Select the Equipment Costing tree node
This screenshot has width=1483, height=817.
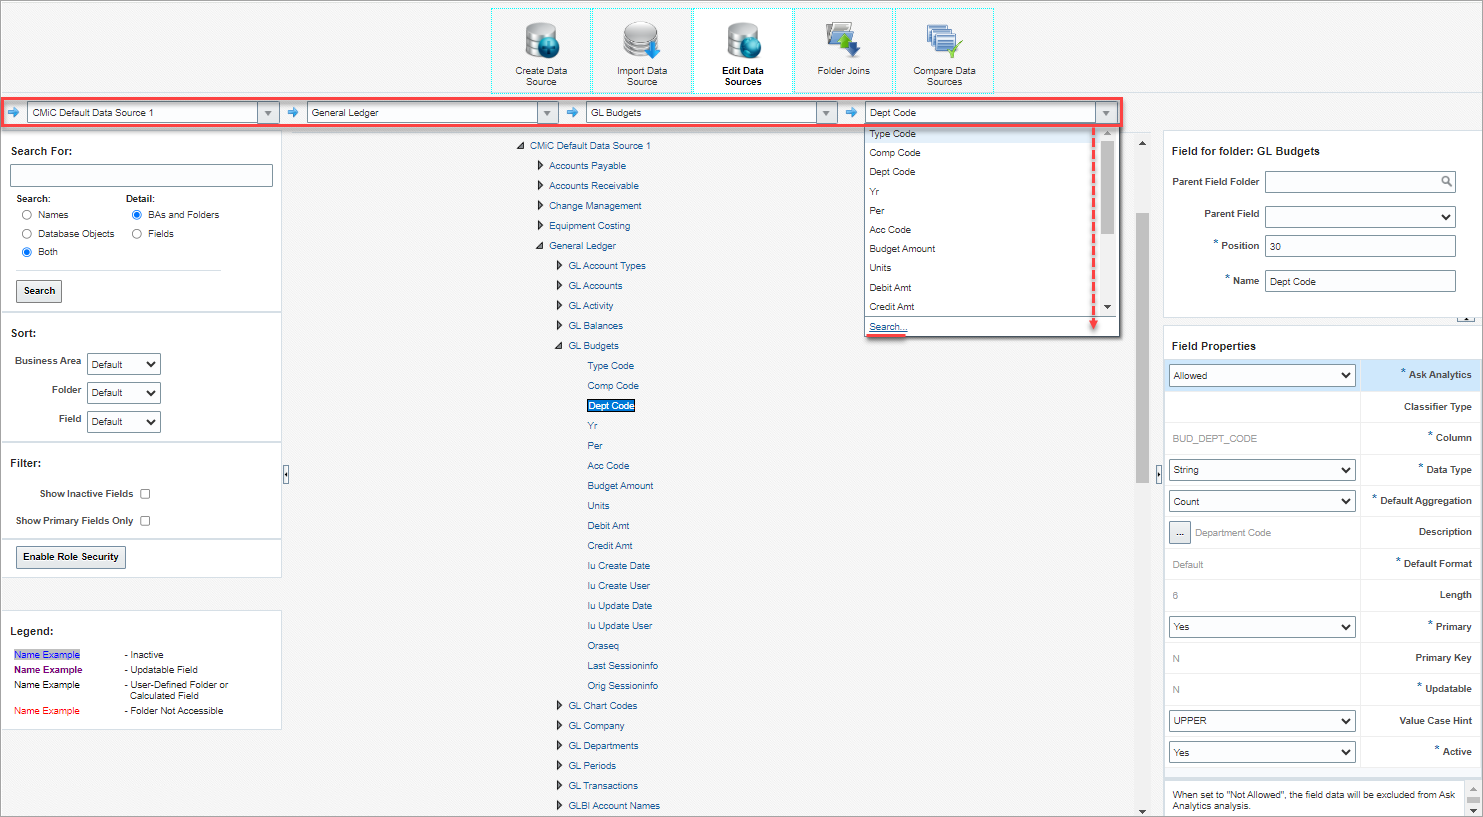pos(589,226)
